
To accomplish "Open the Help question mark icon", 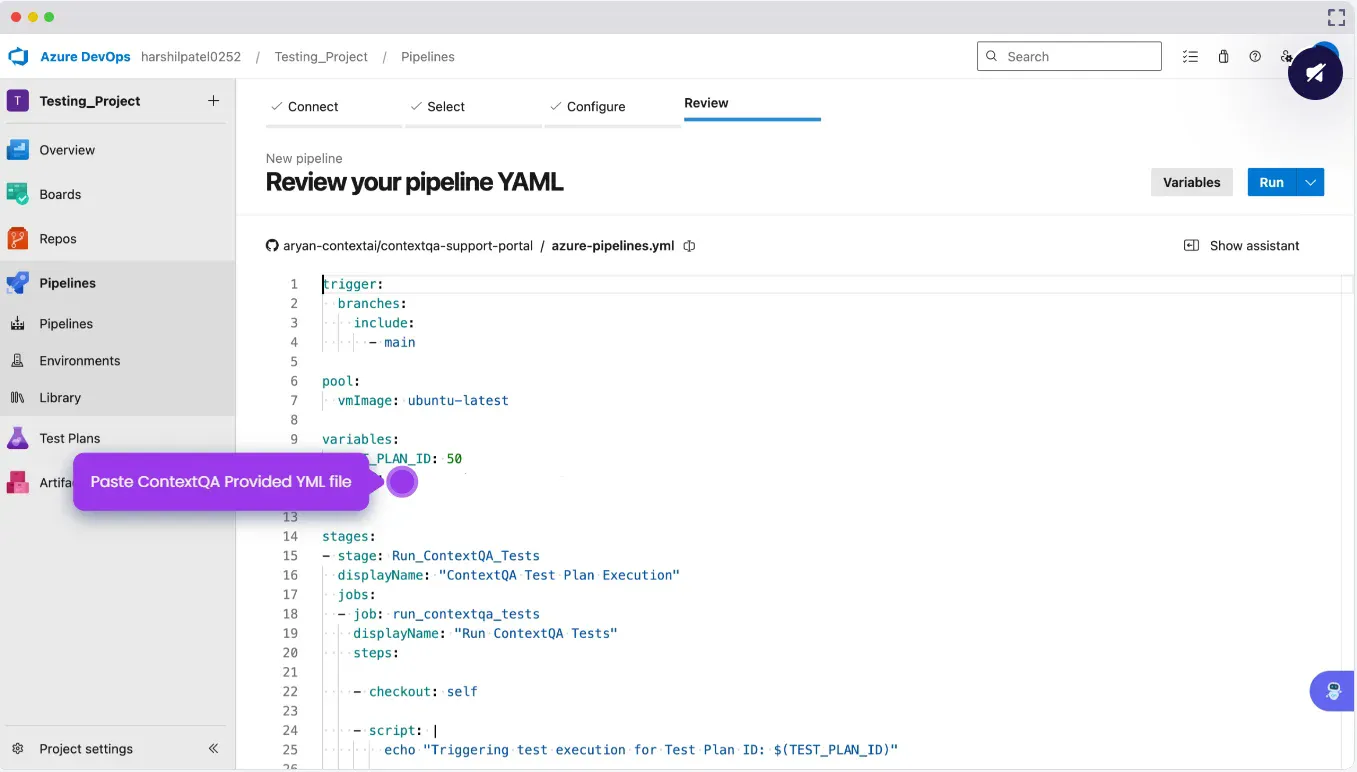I will coord(1255,57).
